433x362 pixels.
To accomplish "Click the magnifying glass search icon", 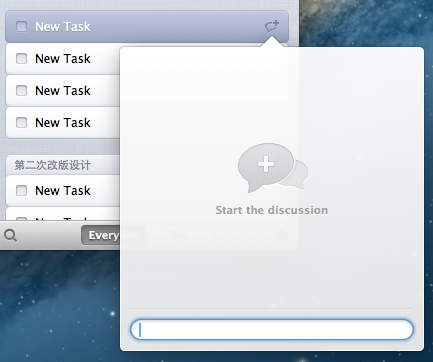I will pos(11,236).
